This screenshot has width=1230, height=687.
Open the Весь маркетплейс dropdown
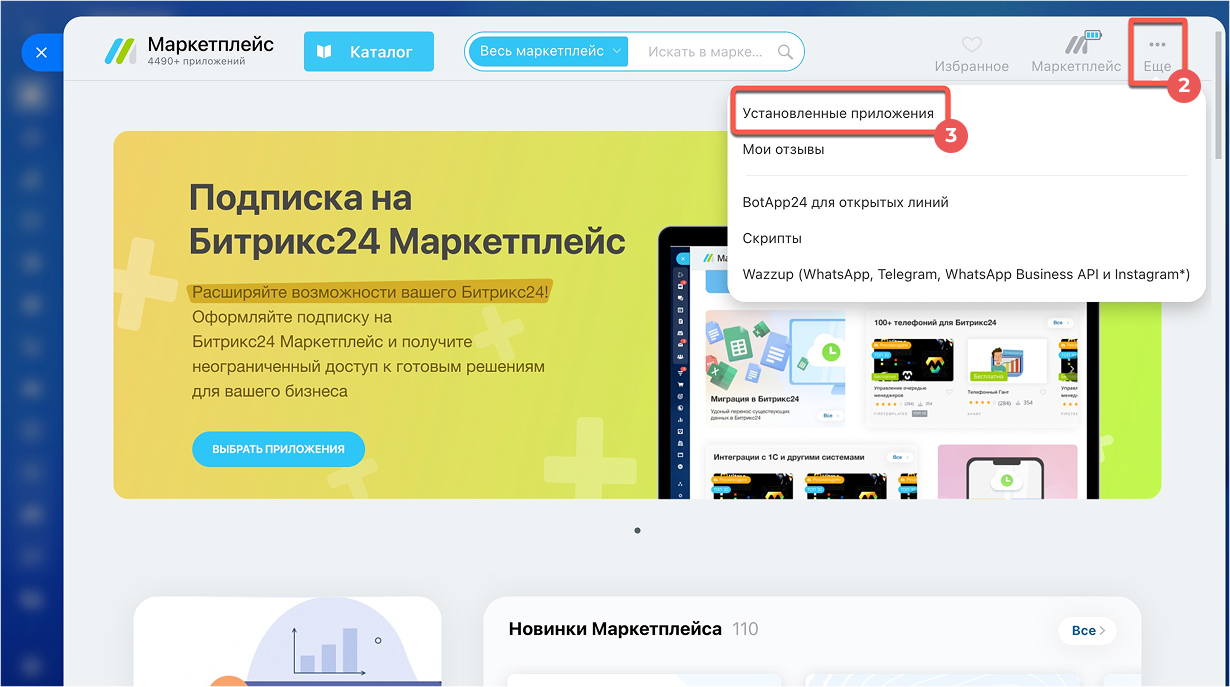point(548,52)
